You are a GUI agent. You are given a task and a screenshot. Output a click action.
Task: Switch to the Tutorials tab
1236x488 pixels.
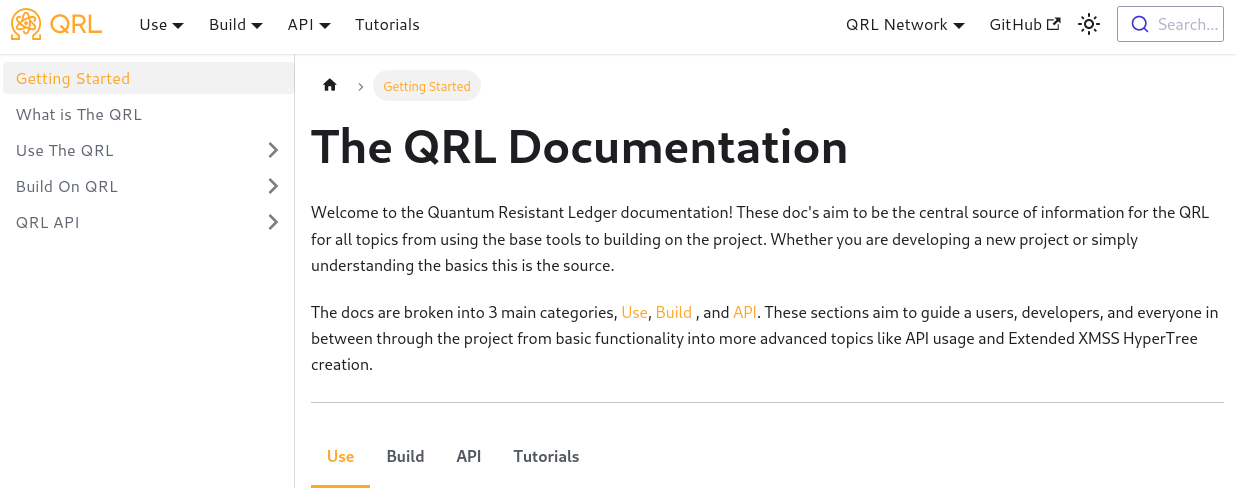click(546, 456)
